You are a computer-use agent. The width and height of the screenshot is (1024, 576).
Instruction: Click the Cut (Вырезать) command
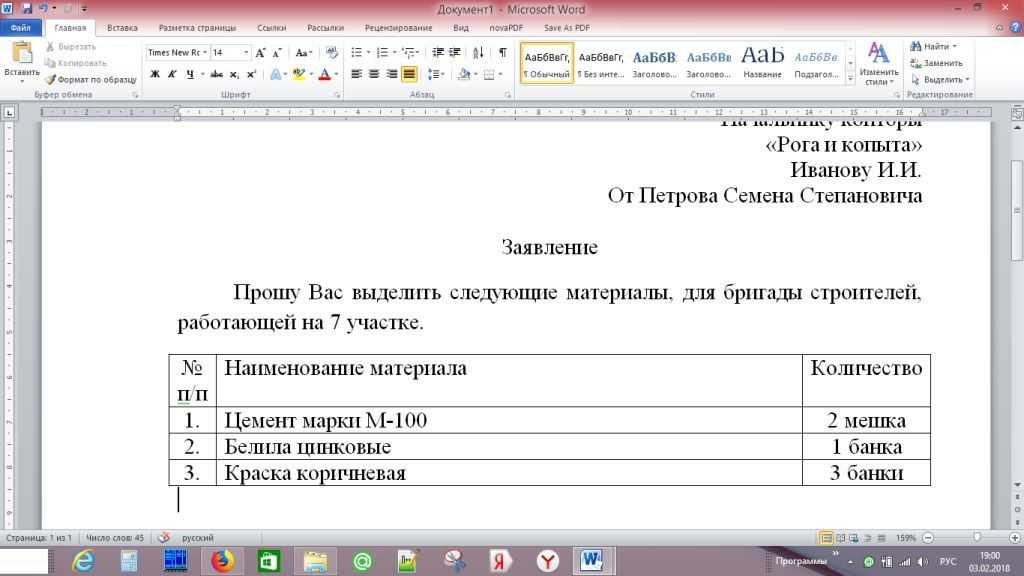pyautogui.click(x=71, y=47)
